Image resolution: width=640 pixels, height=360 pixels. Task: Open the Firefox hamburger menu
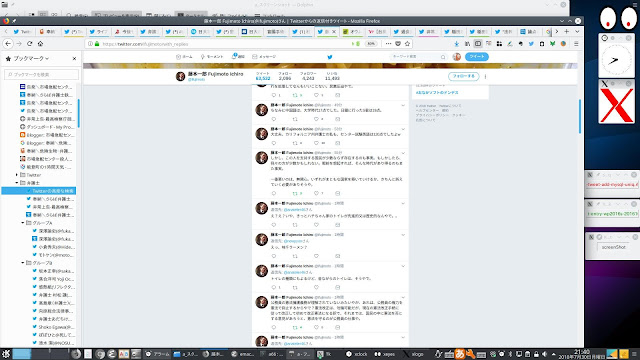[x=576, y=44]
